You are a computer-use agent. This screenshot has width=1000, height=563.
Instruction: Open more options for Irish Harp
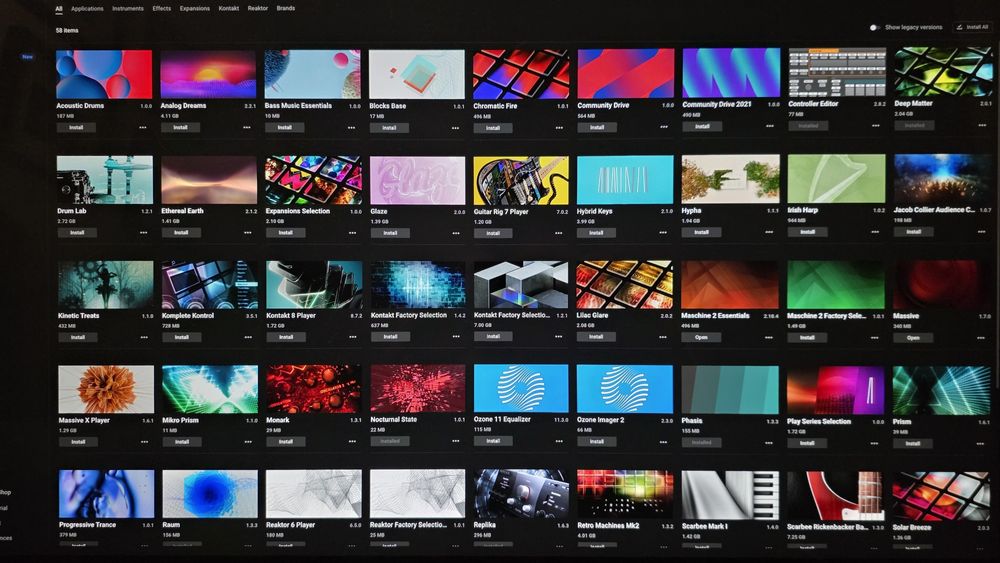[x=875, y=232]
